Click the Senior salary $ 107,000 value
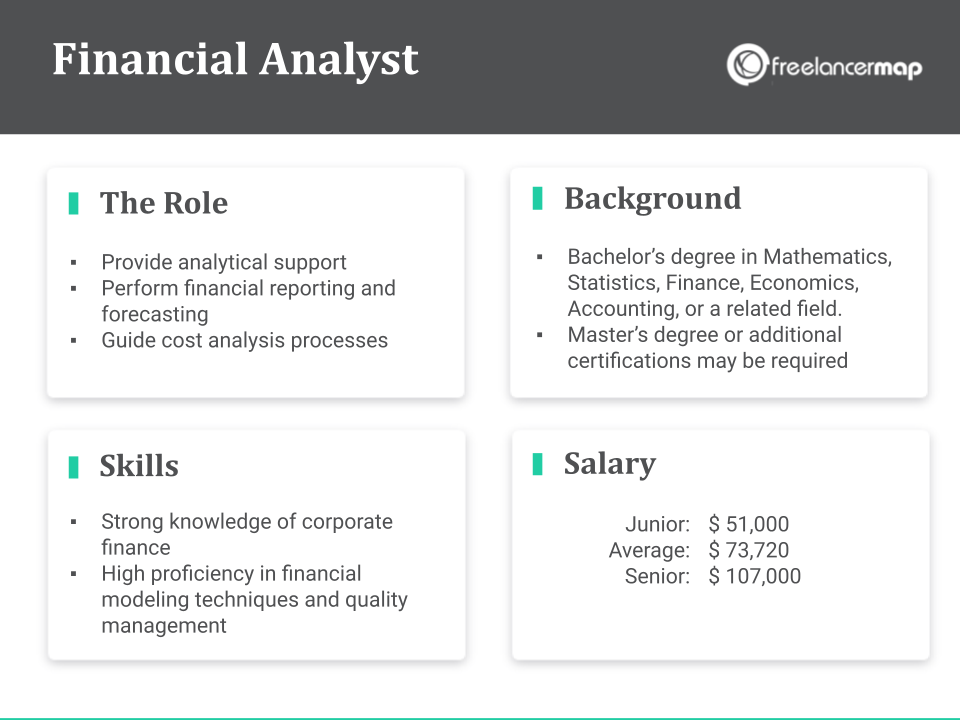Image resolution: width=960 pixels, height=720 pixels. (754, 576)
